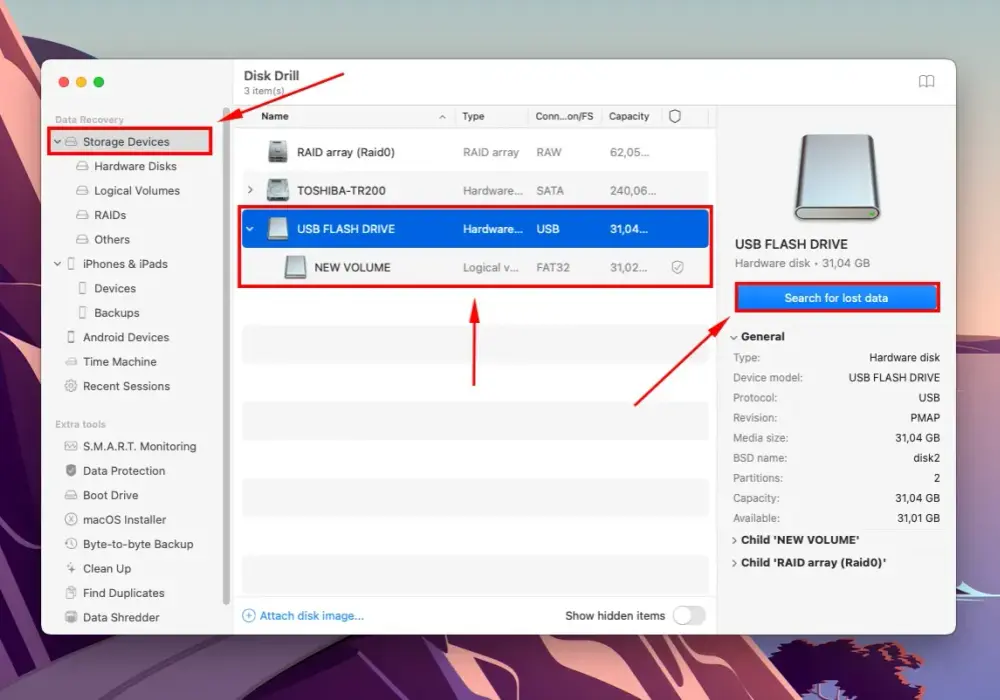Click the Clean Up sparkle icon
The height and width of the screenshot is (700, 1000).
pyautogui.click(x=71, y=568)
